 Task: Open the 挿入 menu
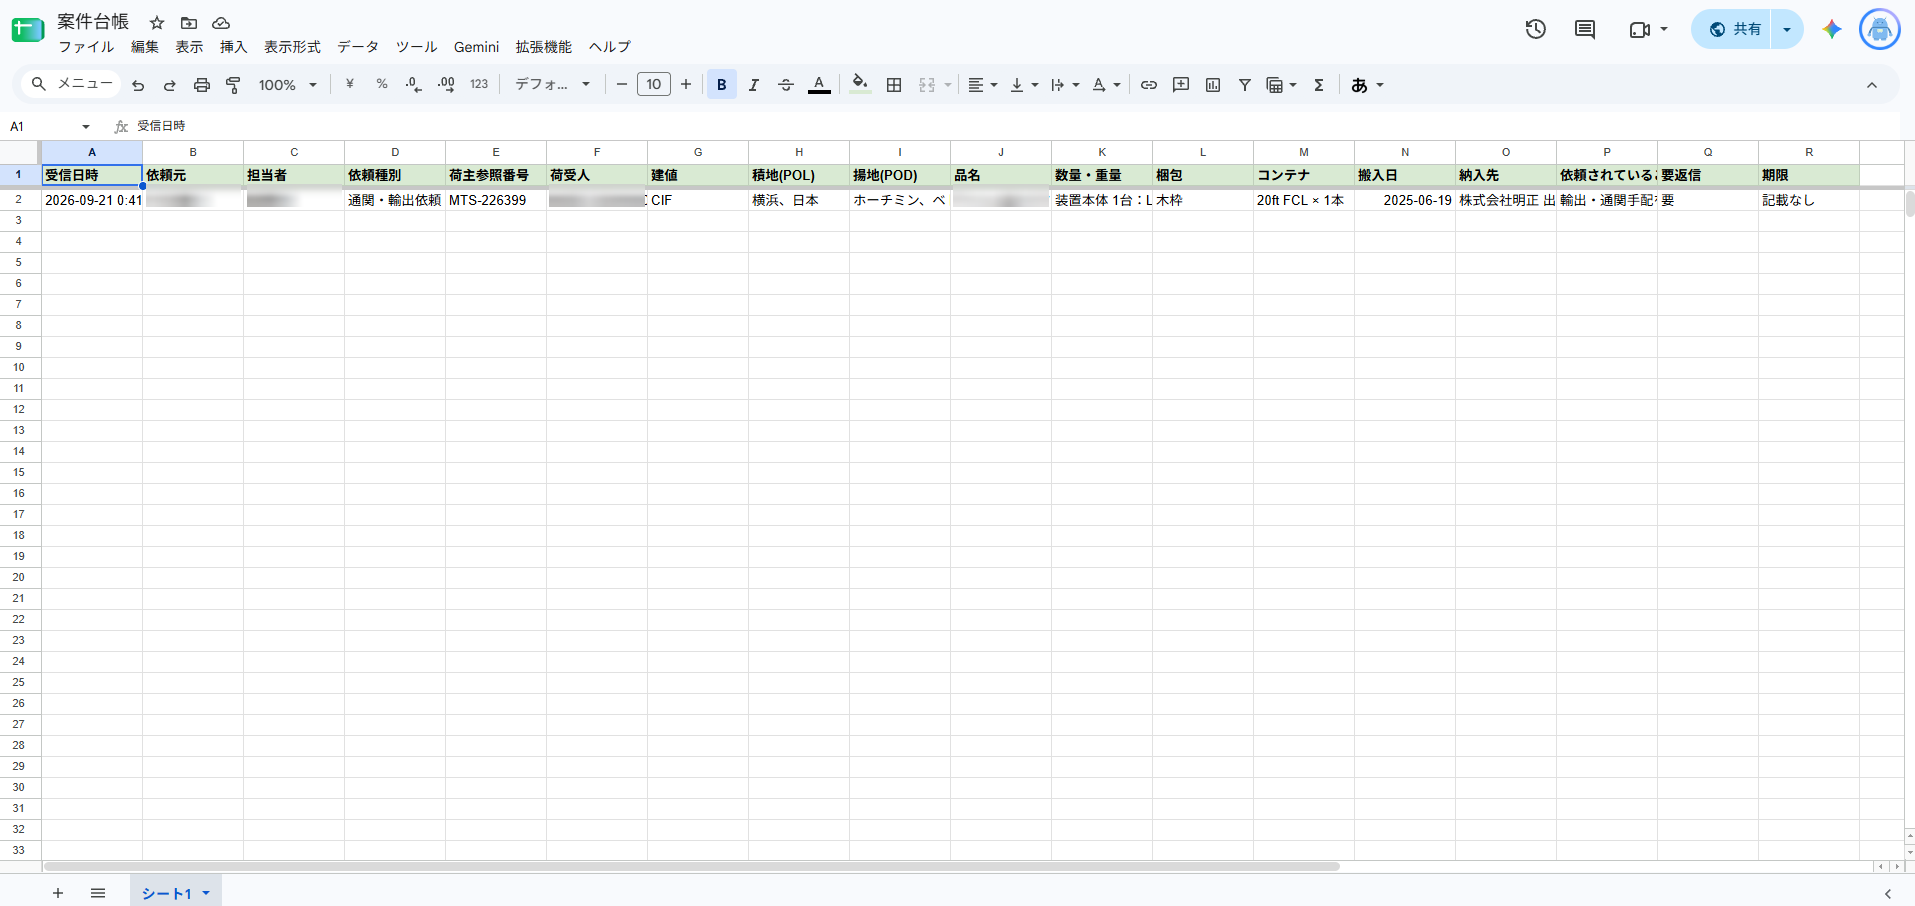[x=233, y=47]
